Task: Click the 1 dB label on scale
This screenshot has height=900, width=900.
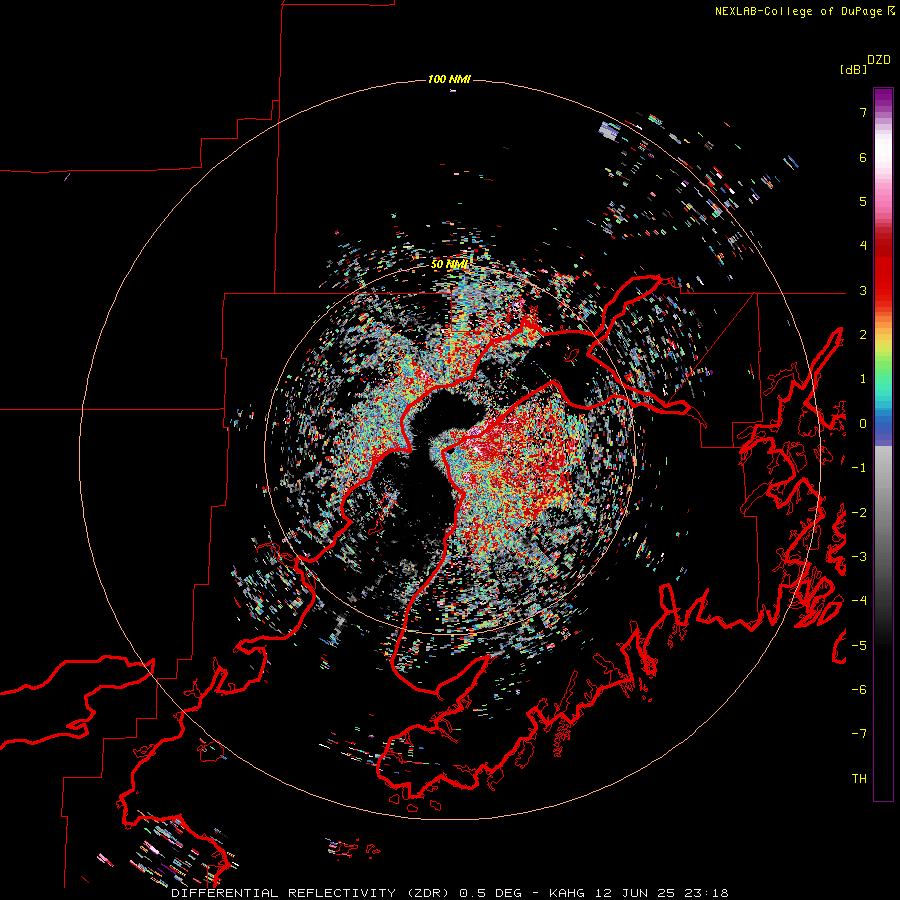Action: pos(863,379)
